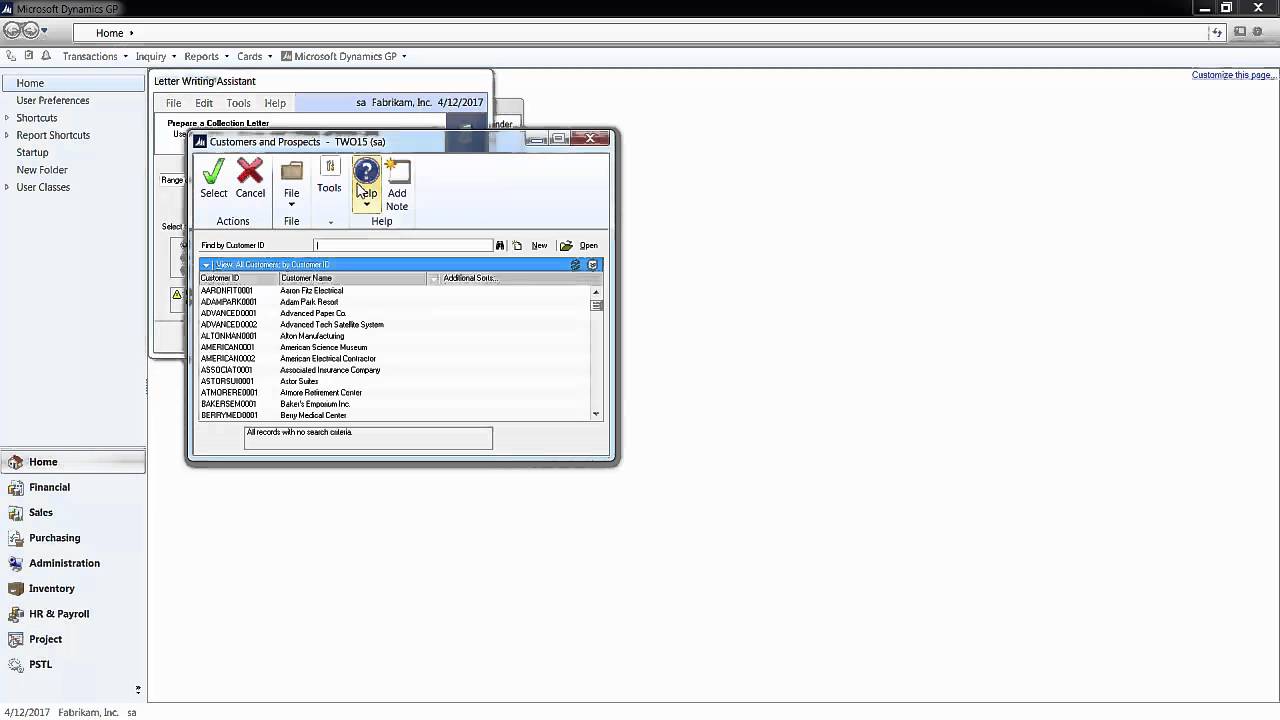This screenshot has height=720, width=1280.
Task: Select User Preferences in navigation list
Action: click(53, 100)
